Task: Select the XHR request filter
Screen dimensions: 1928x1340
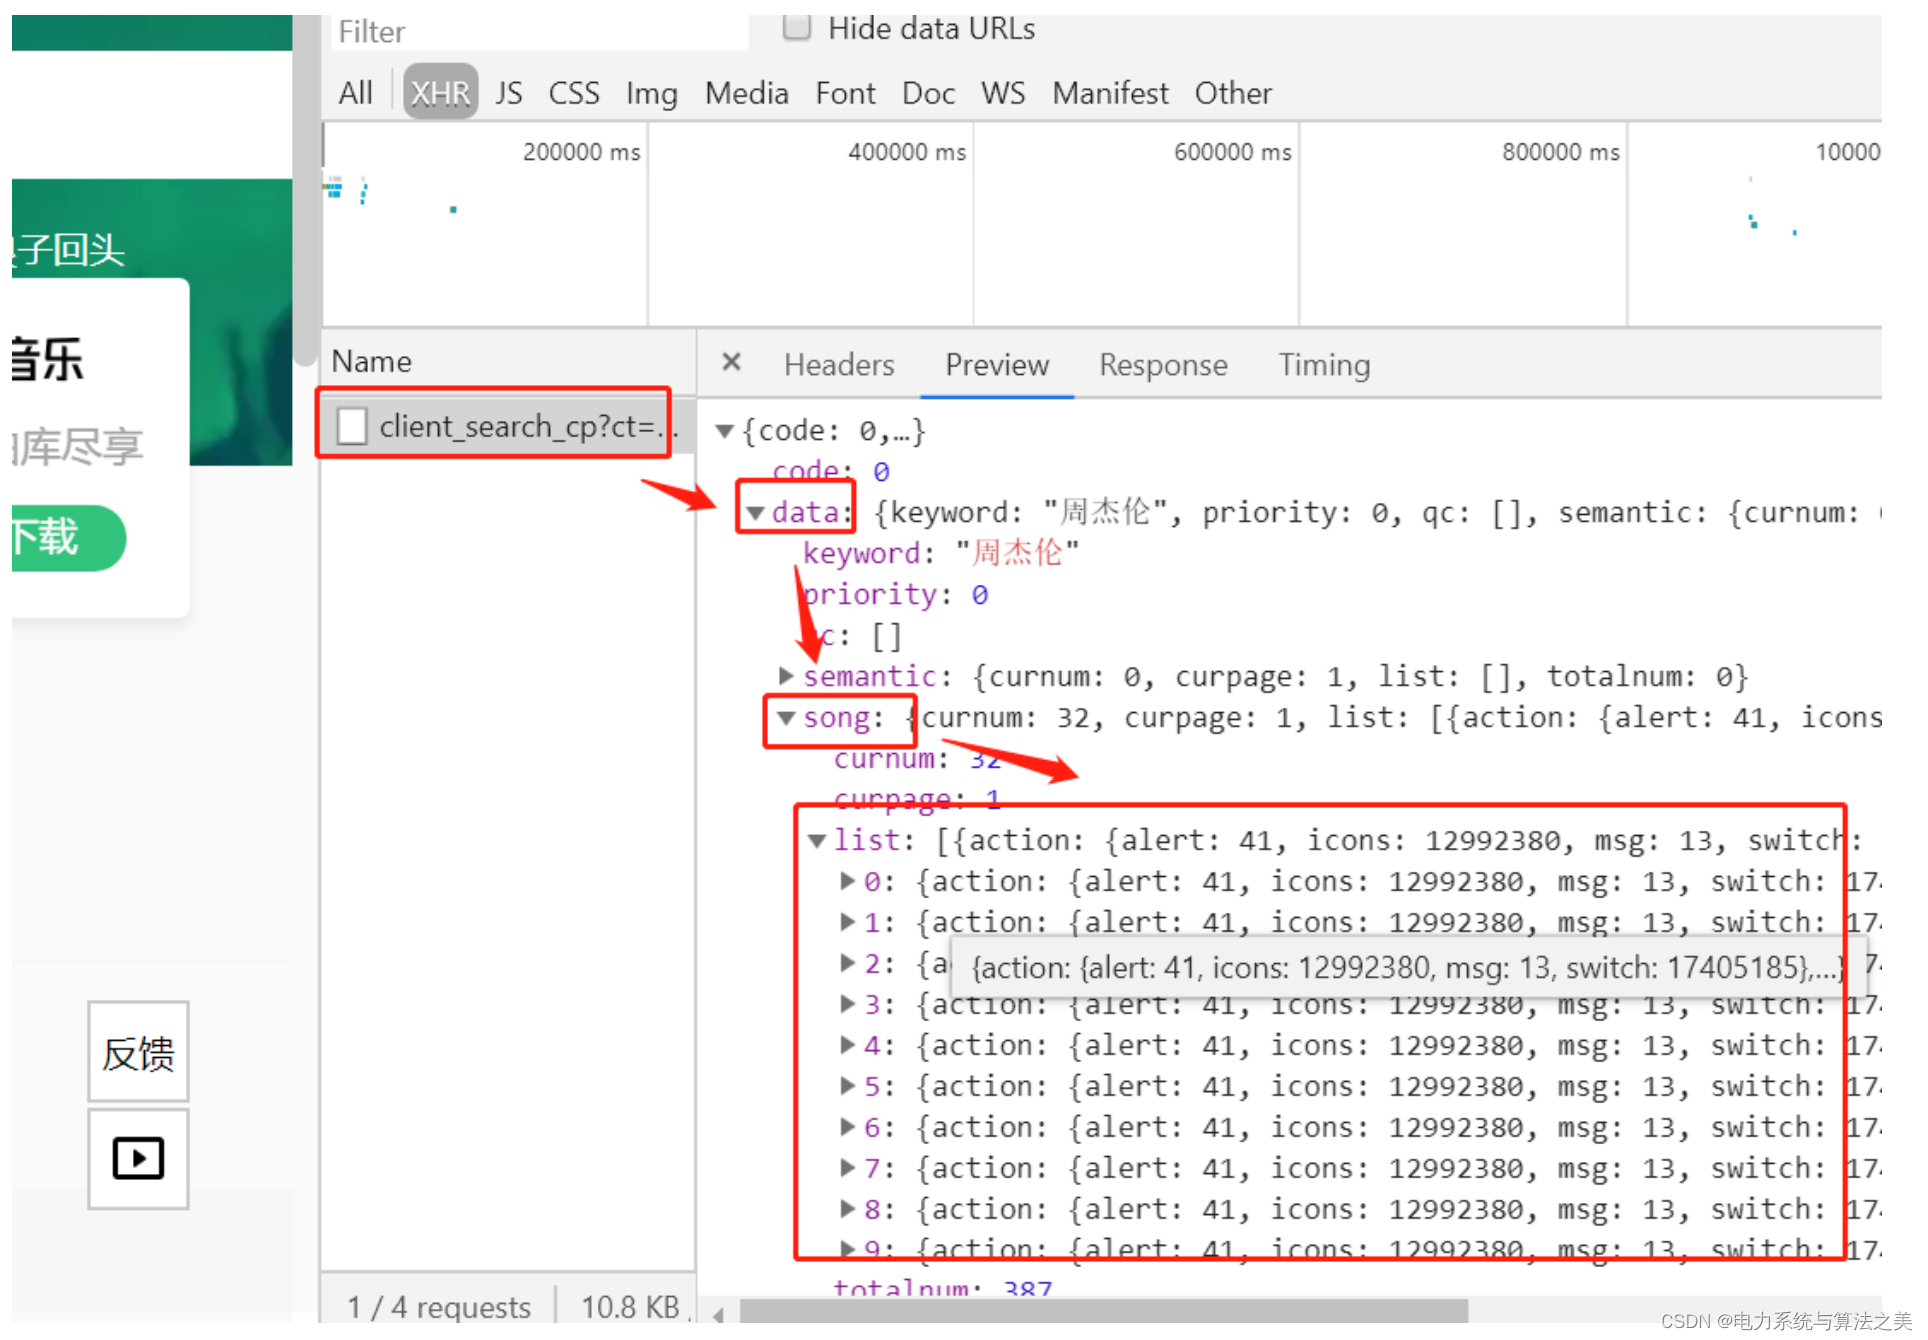Action: [440, 92]
